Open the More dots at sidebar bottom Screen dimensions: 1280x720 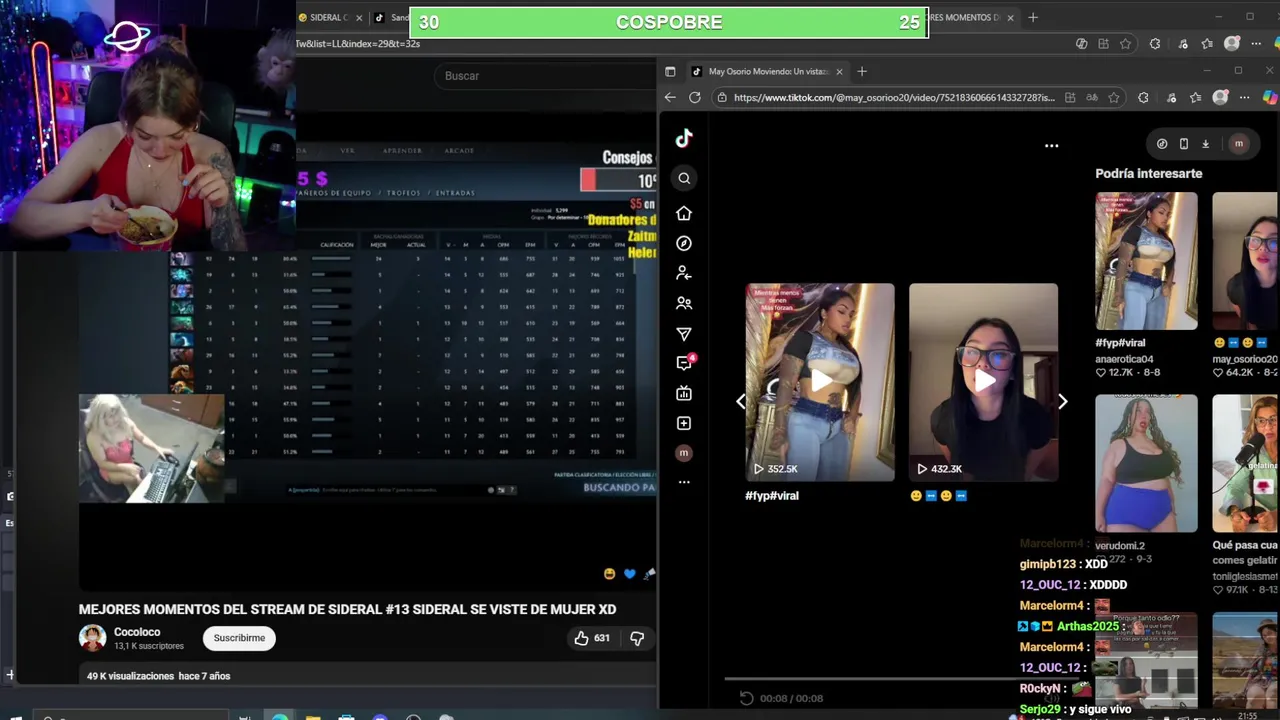pos(684,482)
